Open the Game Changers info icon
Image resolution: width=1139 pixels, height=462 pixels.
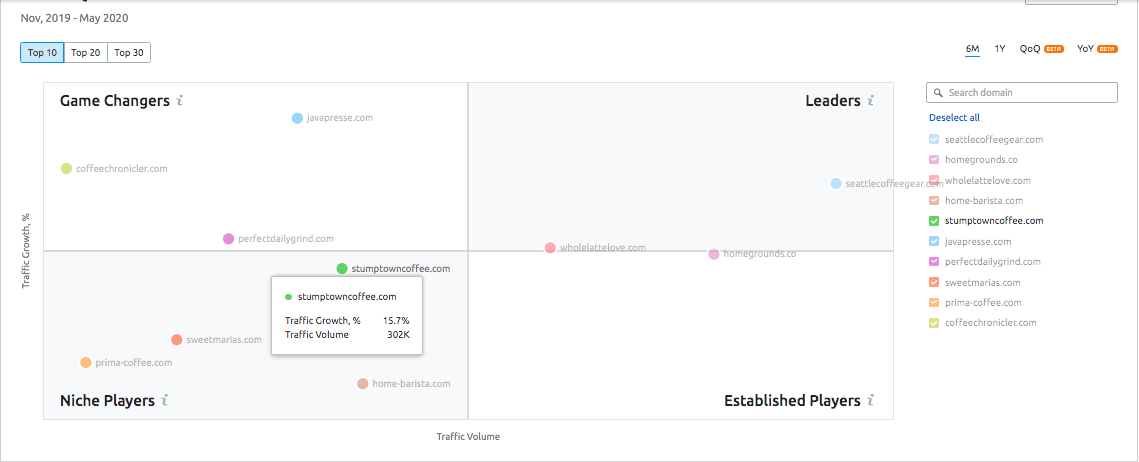tap(179, 101)
